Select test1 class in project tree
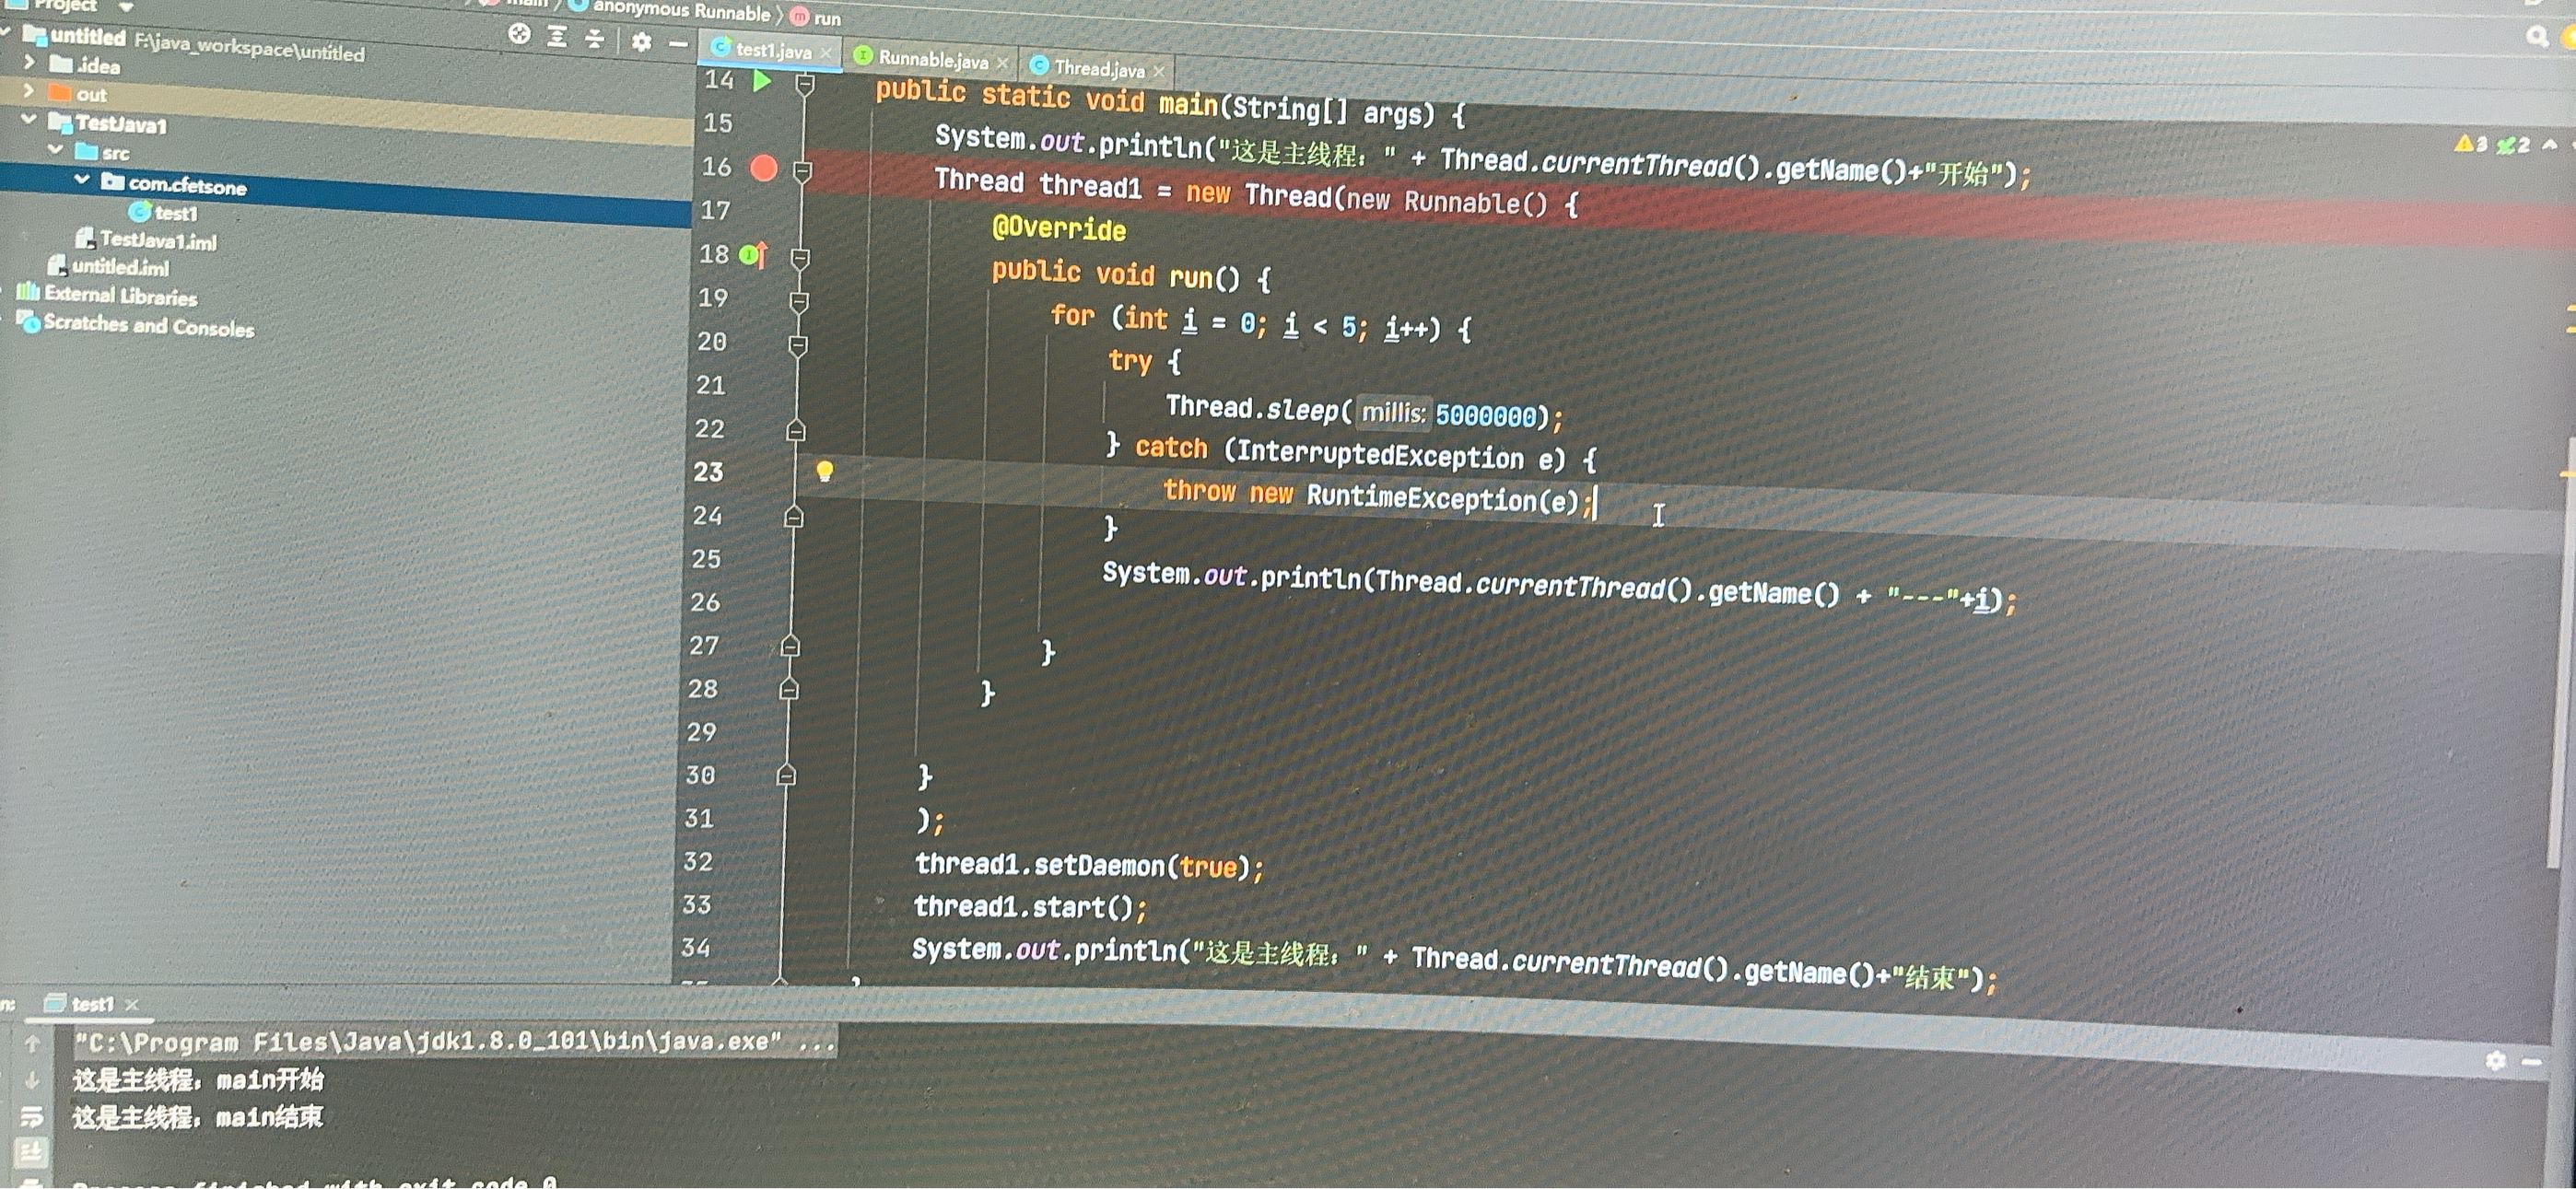Image resolution: width=2576 pixels, height=1189 pixels. [x=175, y=213]
